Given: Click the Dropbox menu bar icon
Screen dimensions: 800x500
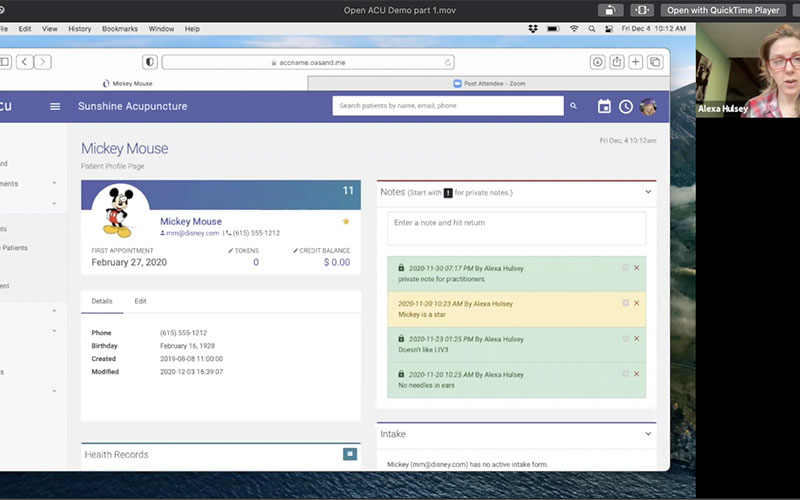Looking at the screenshot, I should click(x=533, y=29).
